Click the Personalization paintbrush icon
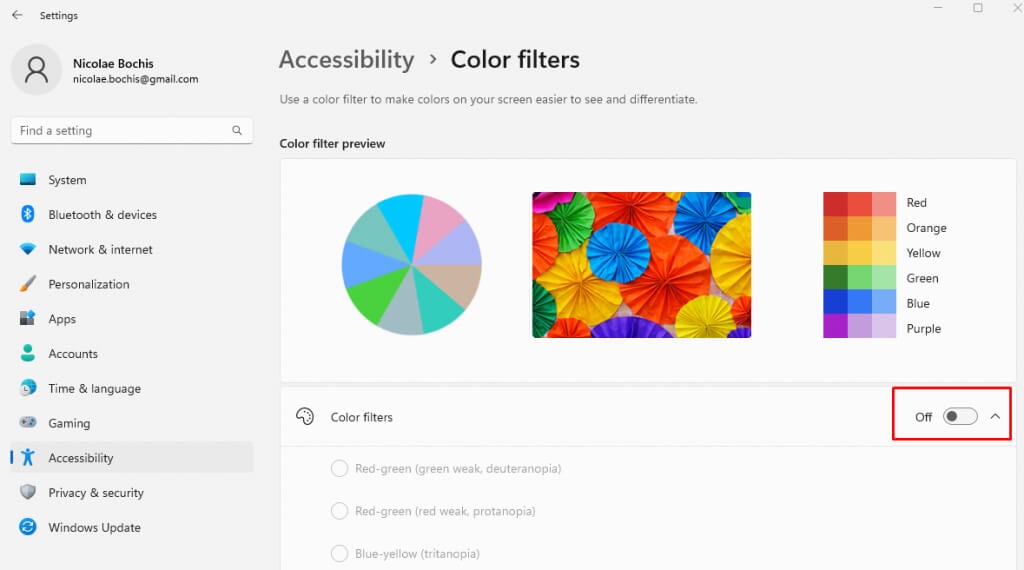 tap(28, 284)
